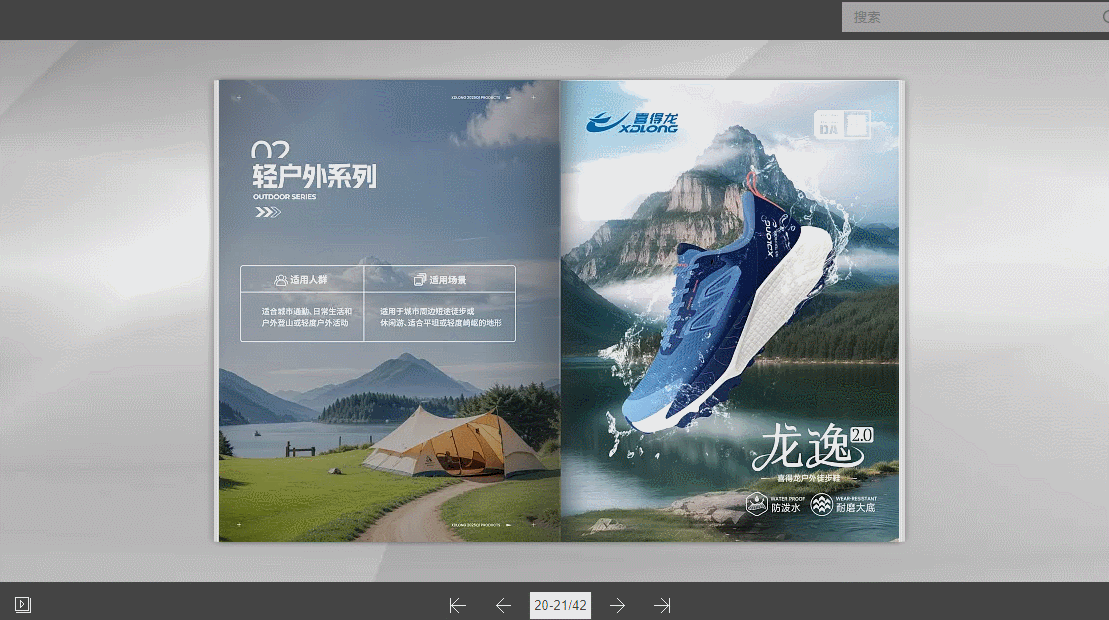Click the DA badge on the right page

[842, 124]
